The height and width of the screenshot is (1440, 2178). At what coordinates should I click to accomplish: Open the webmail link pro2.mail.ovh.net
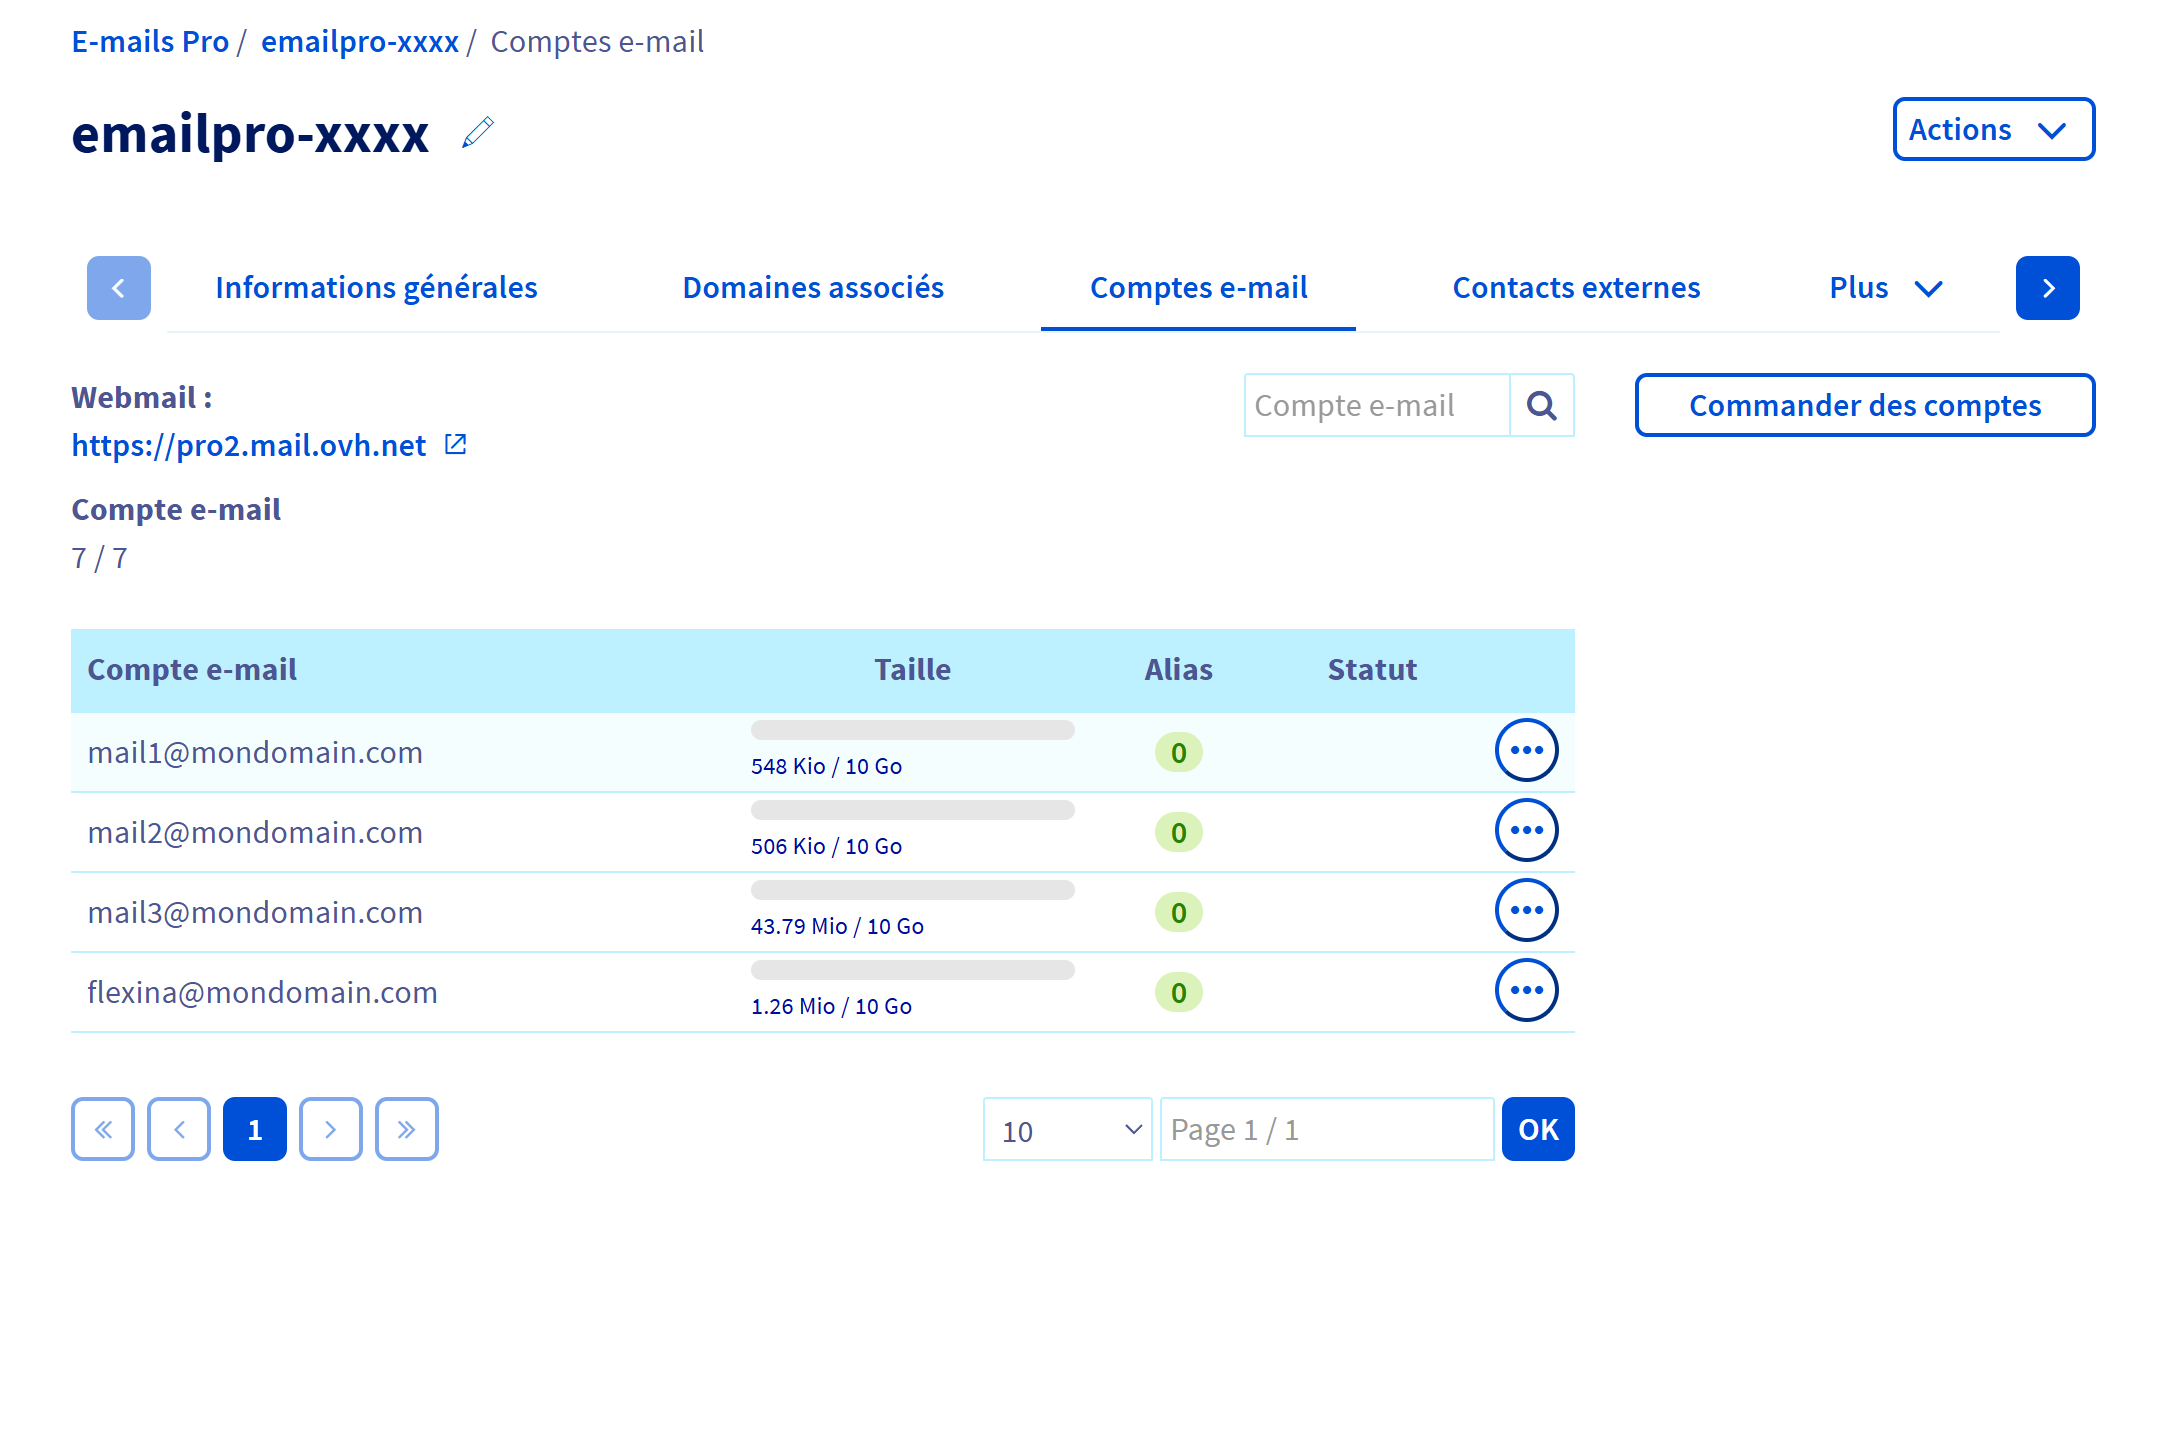(248, 445)
